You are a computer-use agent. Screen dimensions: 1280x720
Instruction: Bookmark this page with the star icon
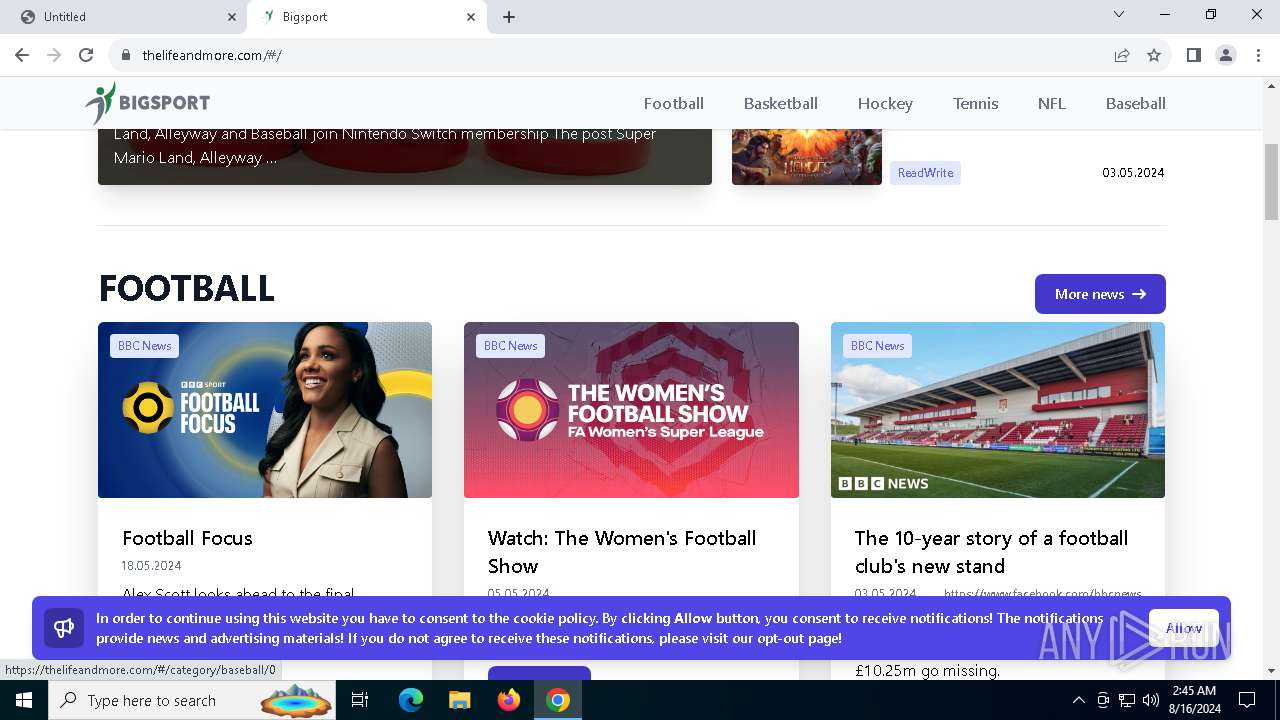click(1154, 55)
